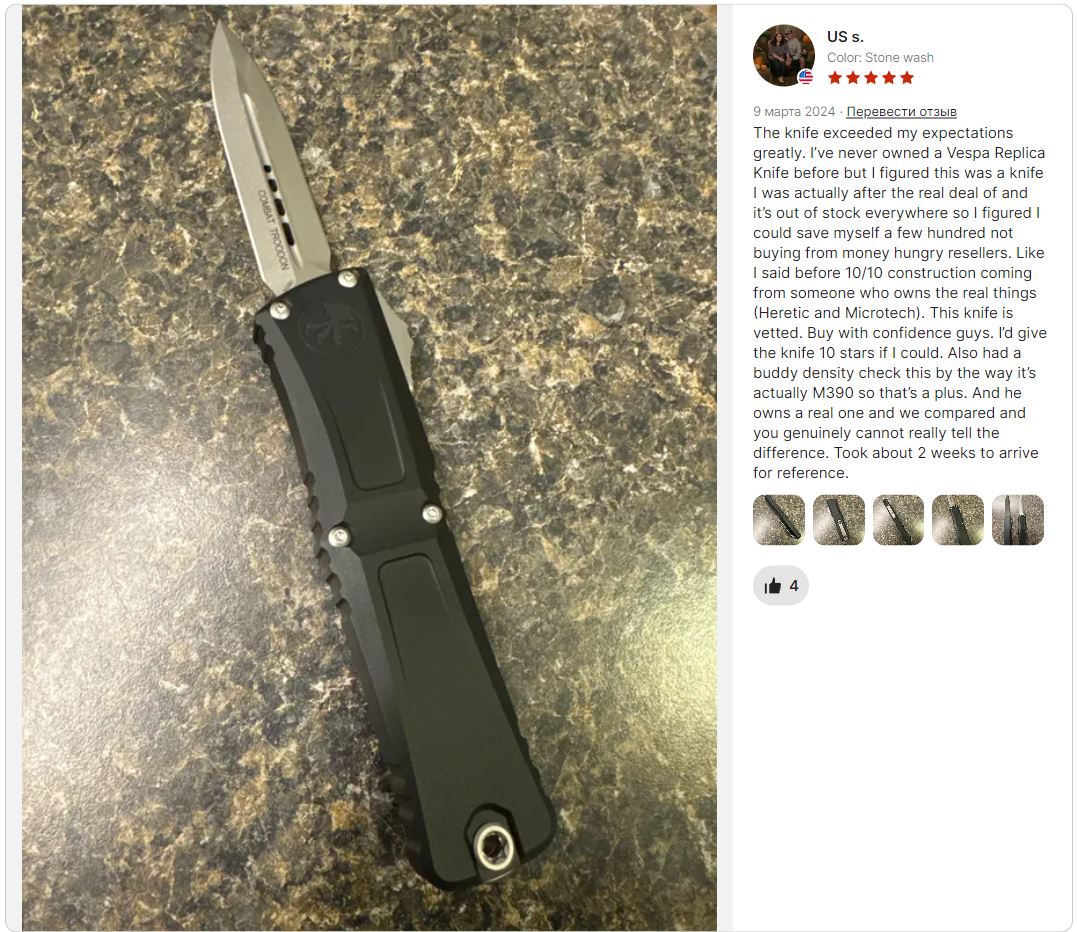Viewport: 1077px width, 932px height.
Task: Click the fifth red rating star
Action: [x=907, y=78]
